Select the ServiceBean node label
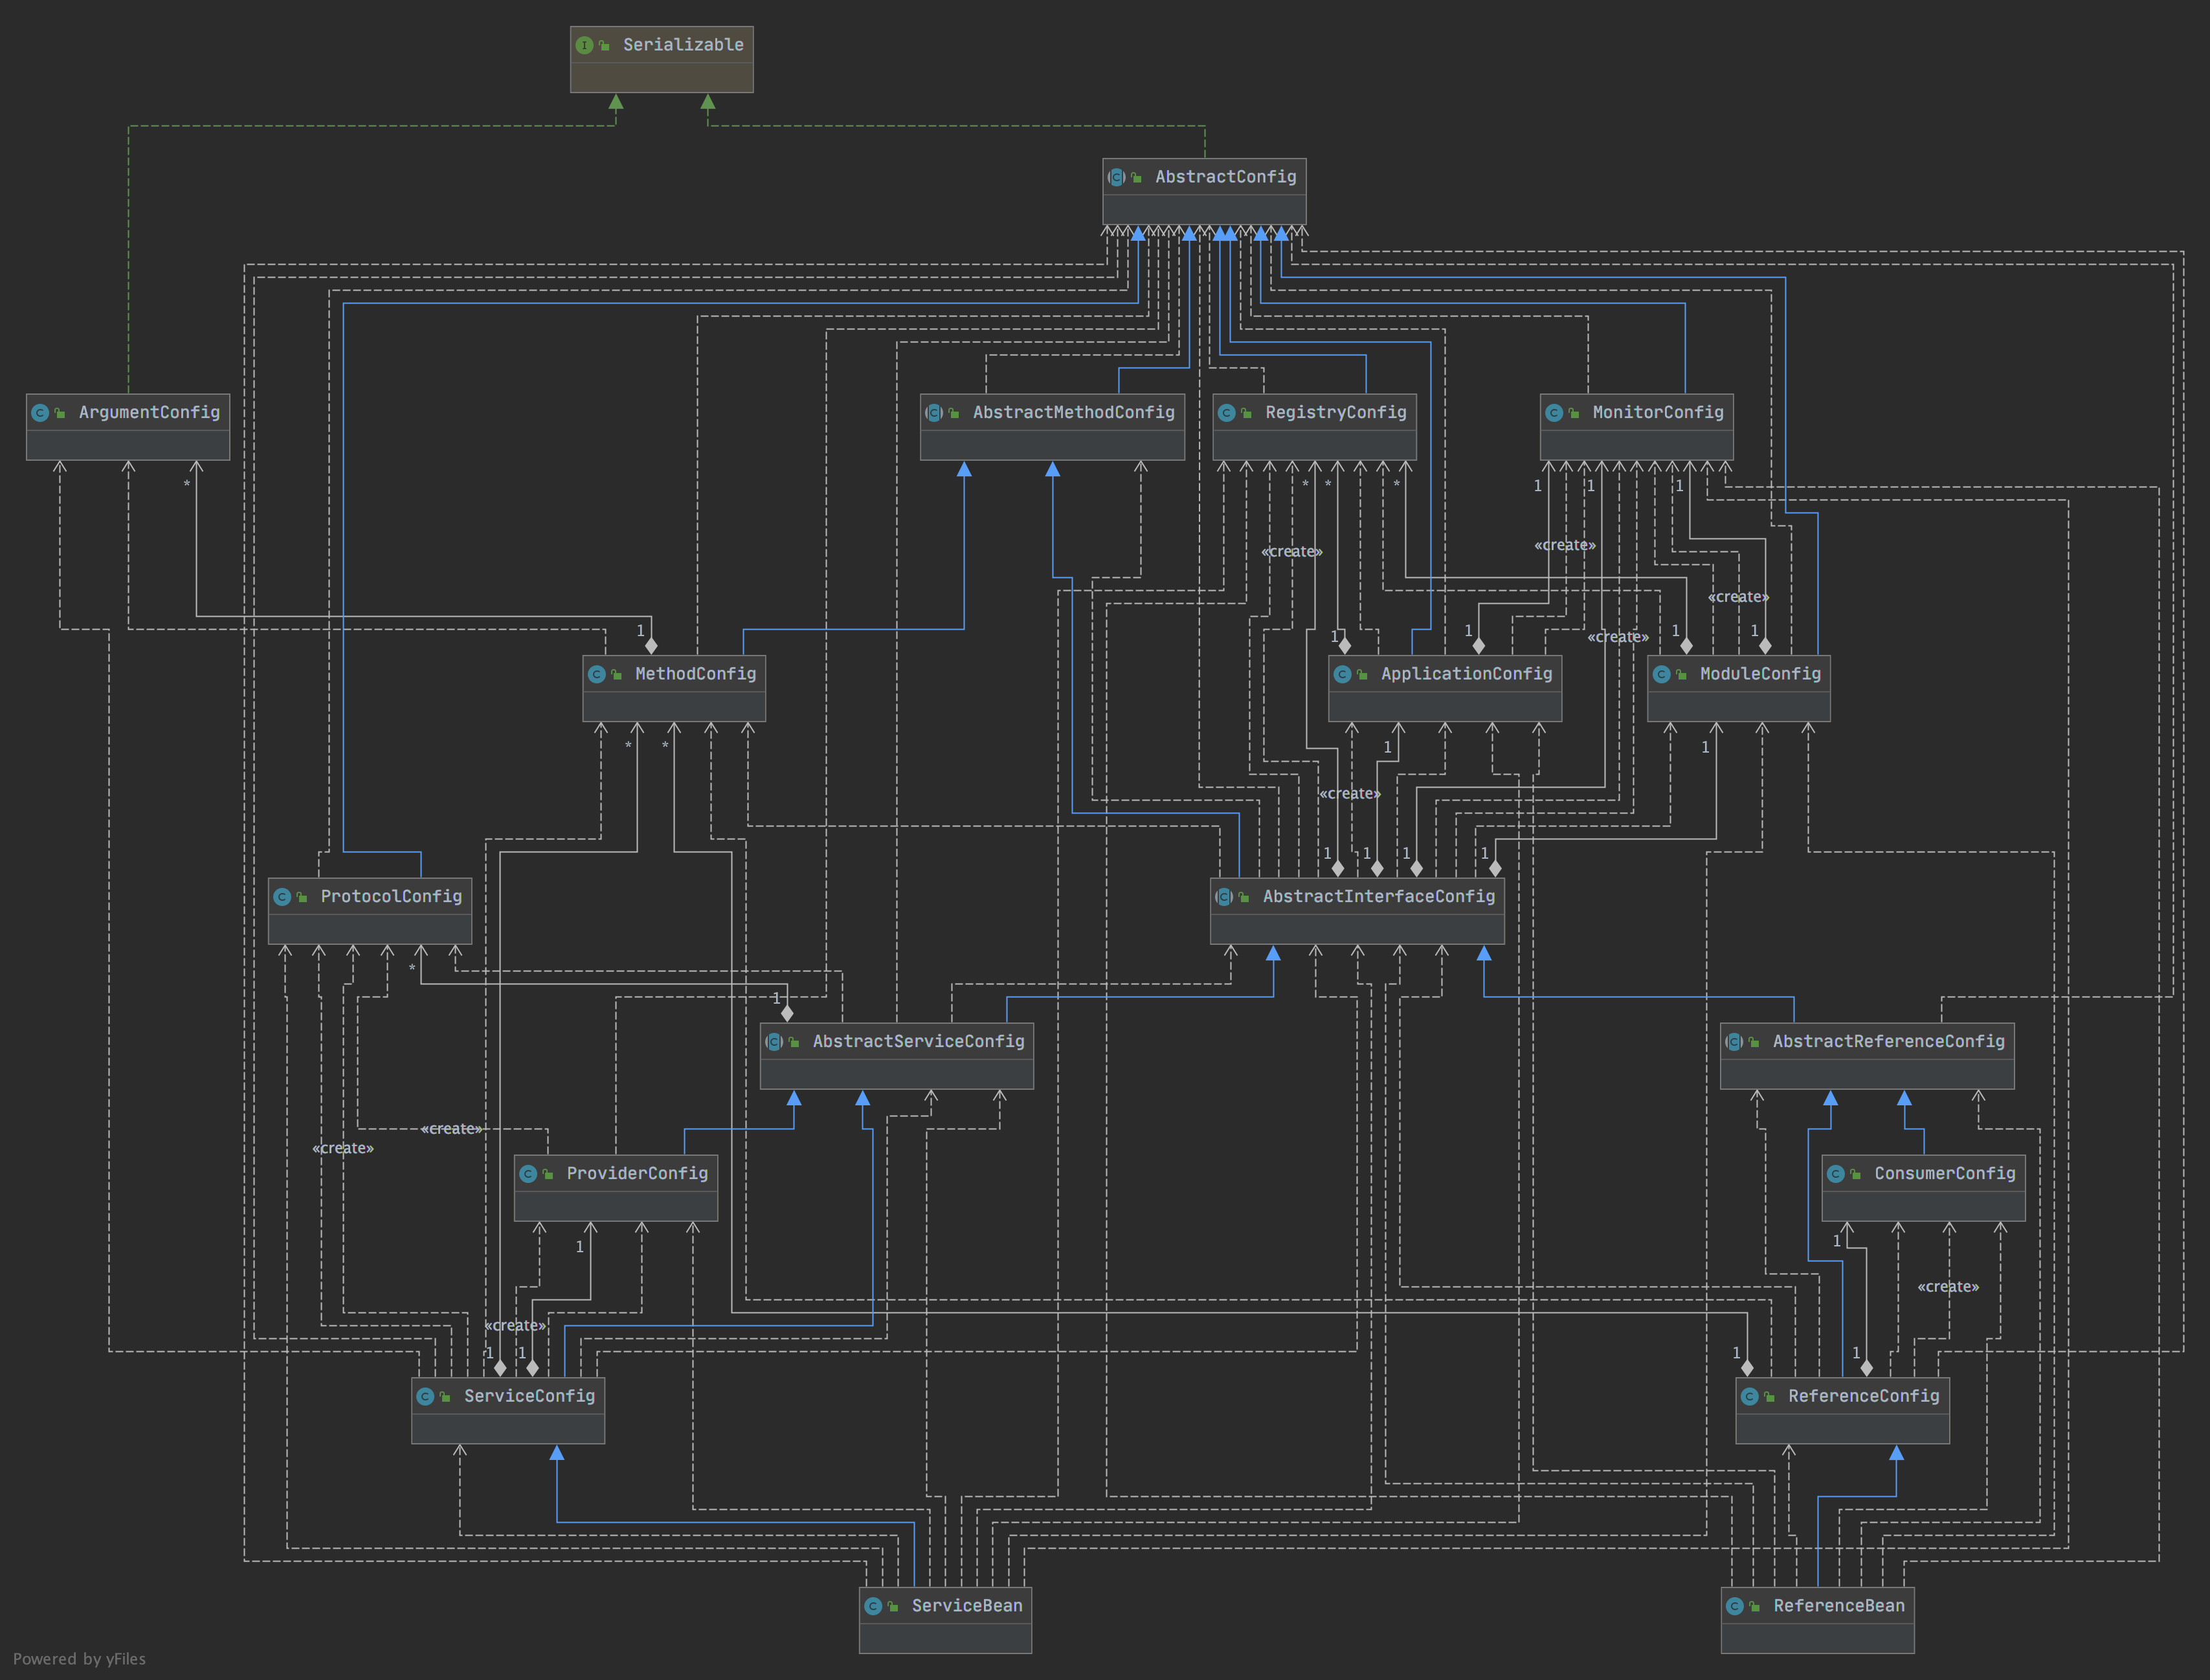This screenshot has width=2210, height=1680. 967,1606
